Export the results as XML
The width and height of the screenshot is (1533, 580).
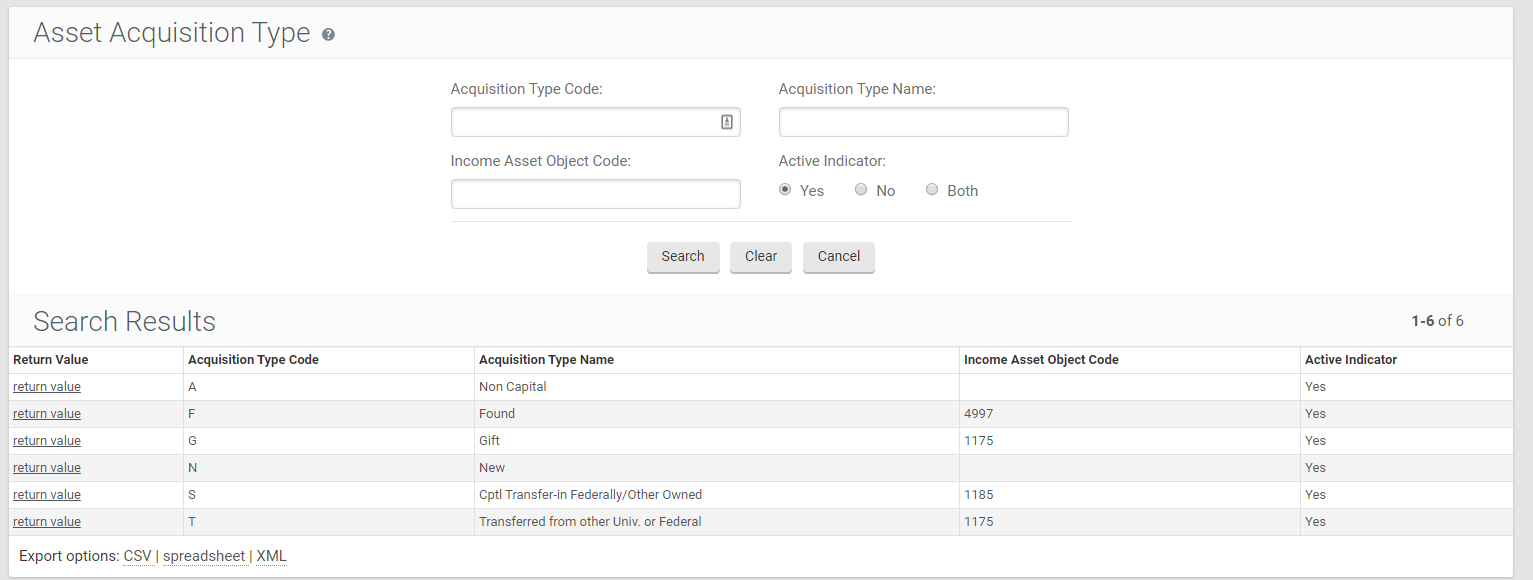click(x=271, y=556)
